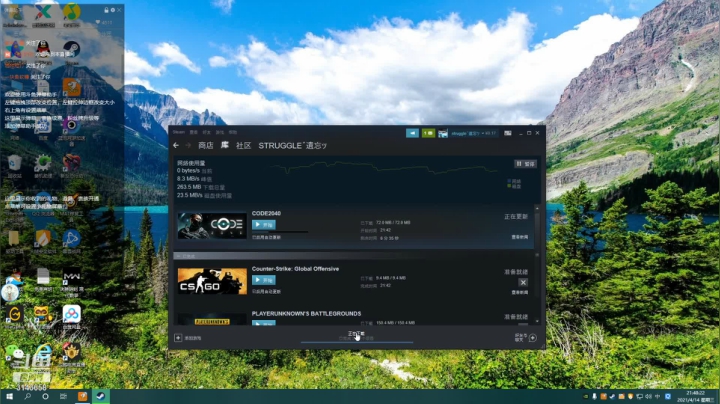Screen dimensions: 720x404
Task: Go back with Steam's left arrow
Action: [176, 145]
